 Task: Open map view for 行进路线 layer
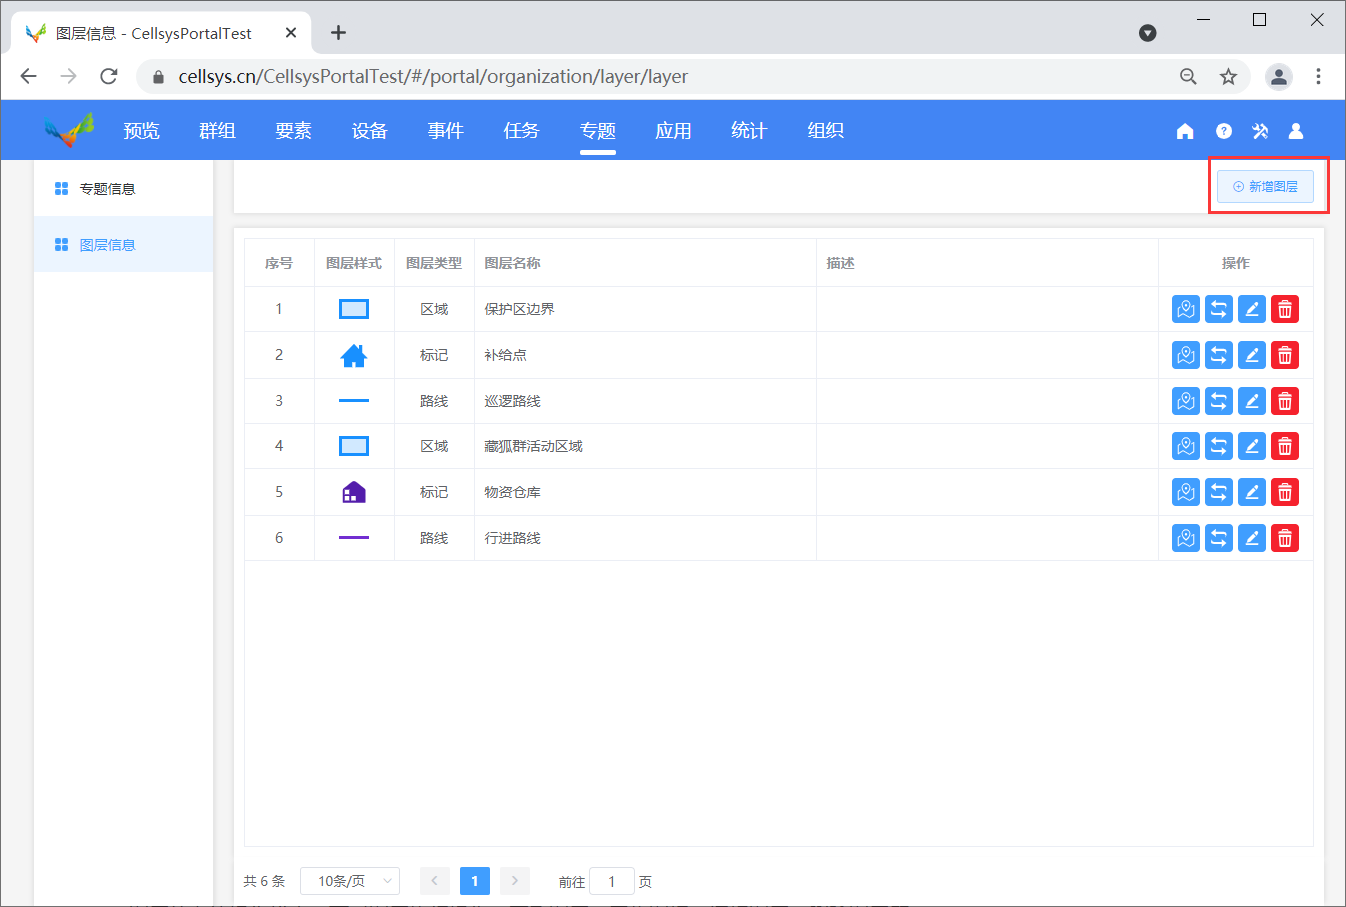pyautogui.click(x=1186, y=538)
